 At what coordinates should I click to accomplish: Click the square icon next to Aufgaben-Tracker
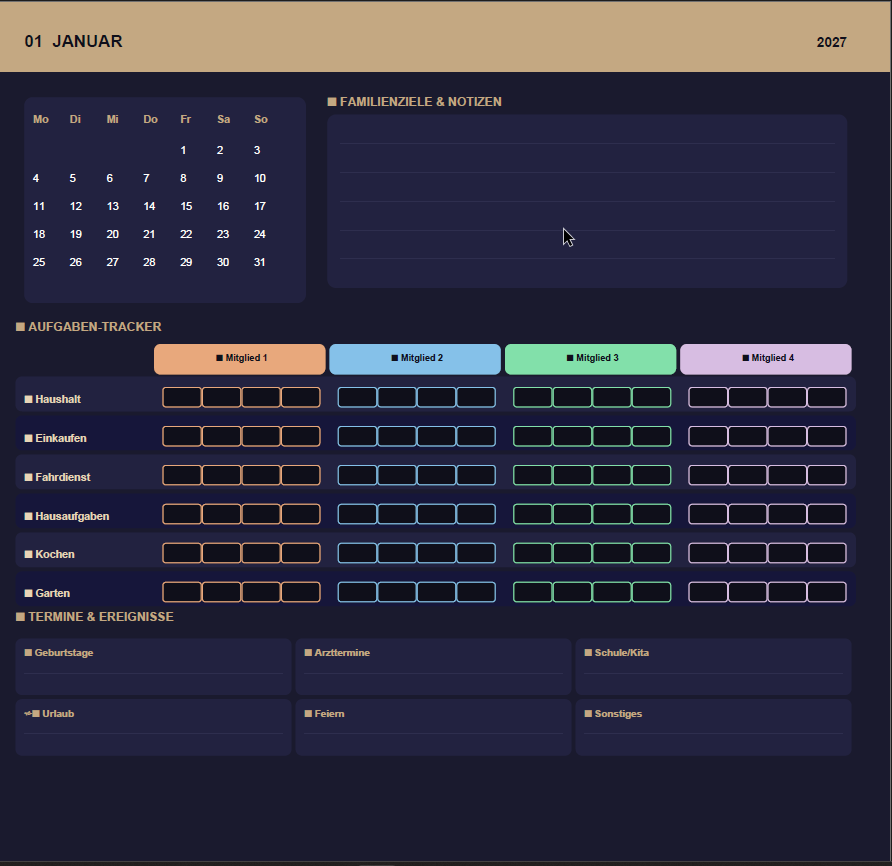tap(20, 327)
